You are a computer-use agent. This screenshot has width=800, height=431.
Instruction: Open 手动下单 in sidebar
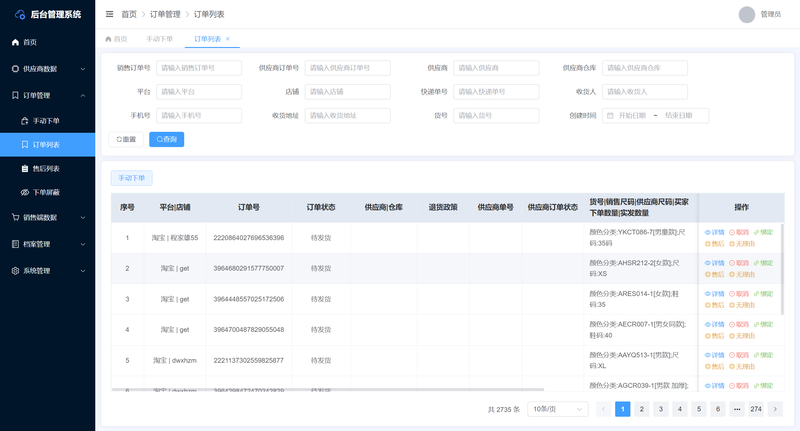[x=47, y=121]
